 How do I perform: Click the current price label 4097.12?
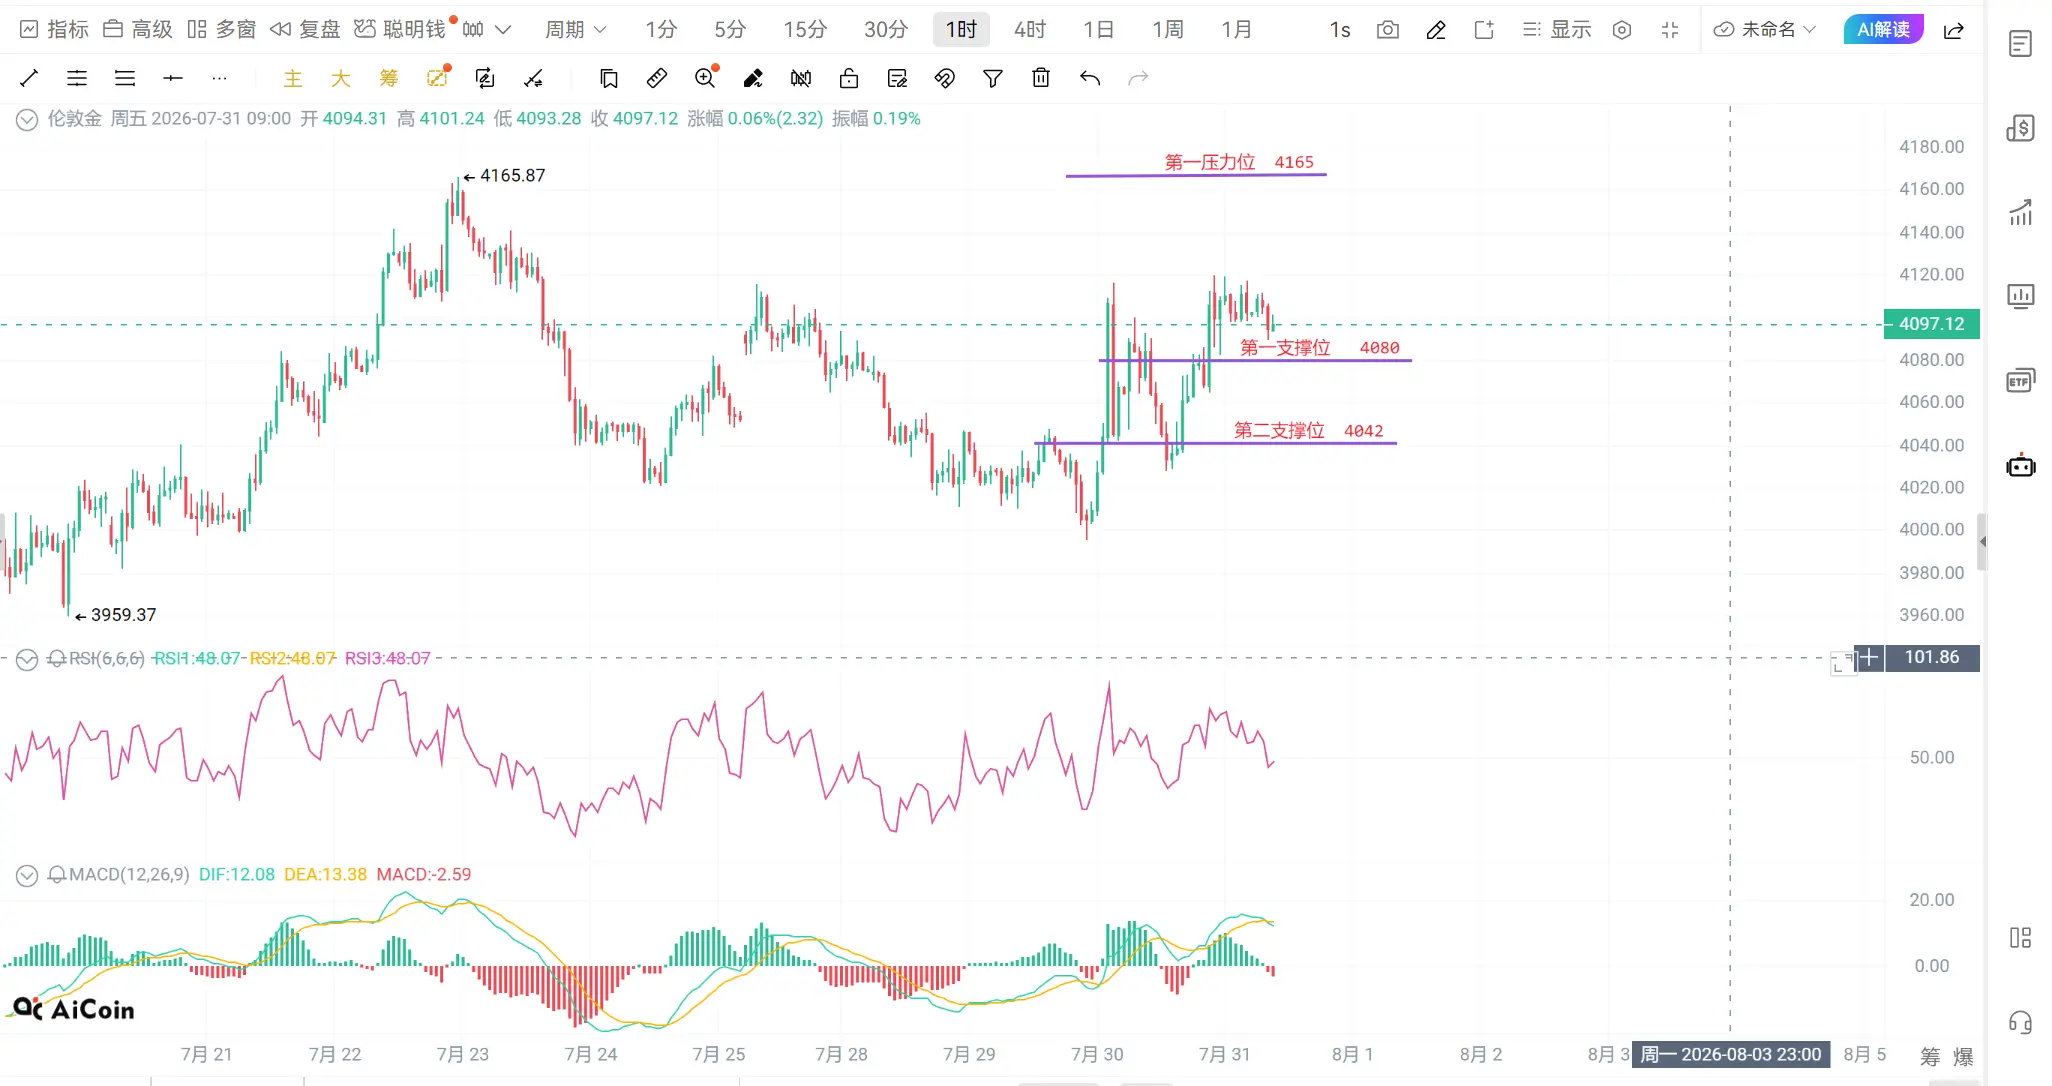(1931, 324)
